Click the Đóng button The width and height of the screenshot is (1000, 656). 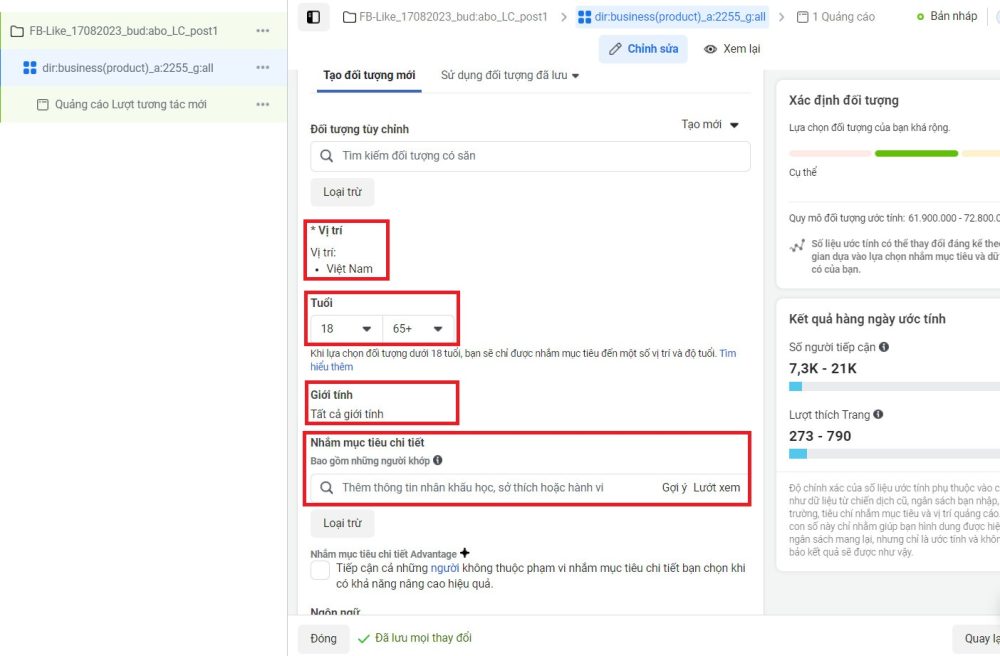[323, 639]
